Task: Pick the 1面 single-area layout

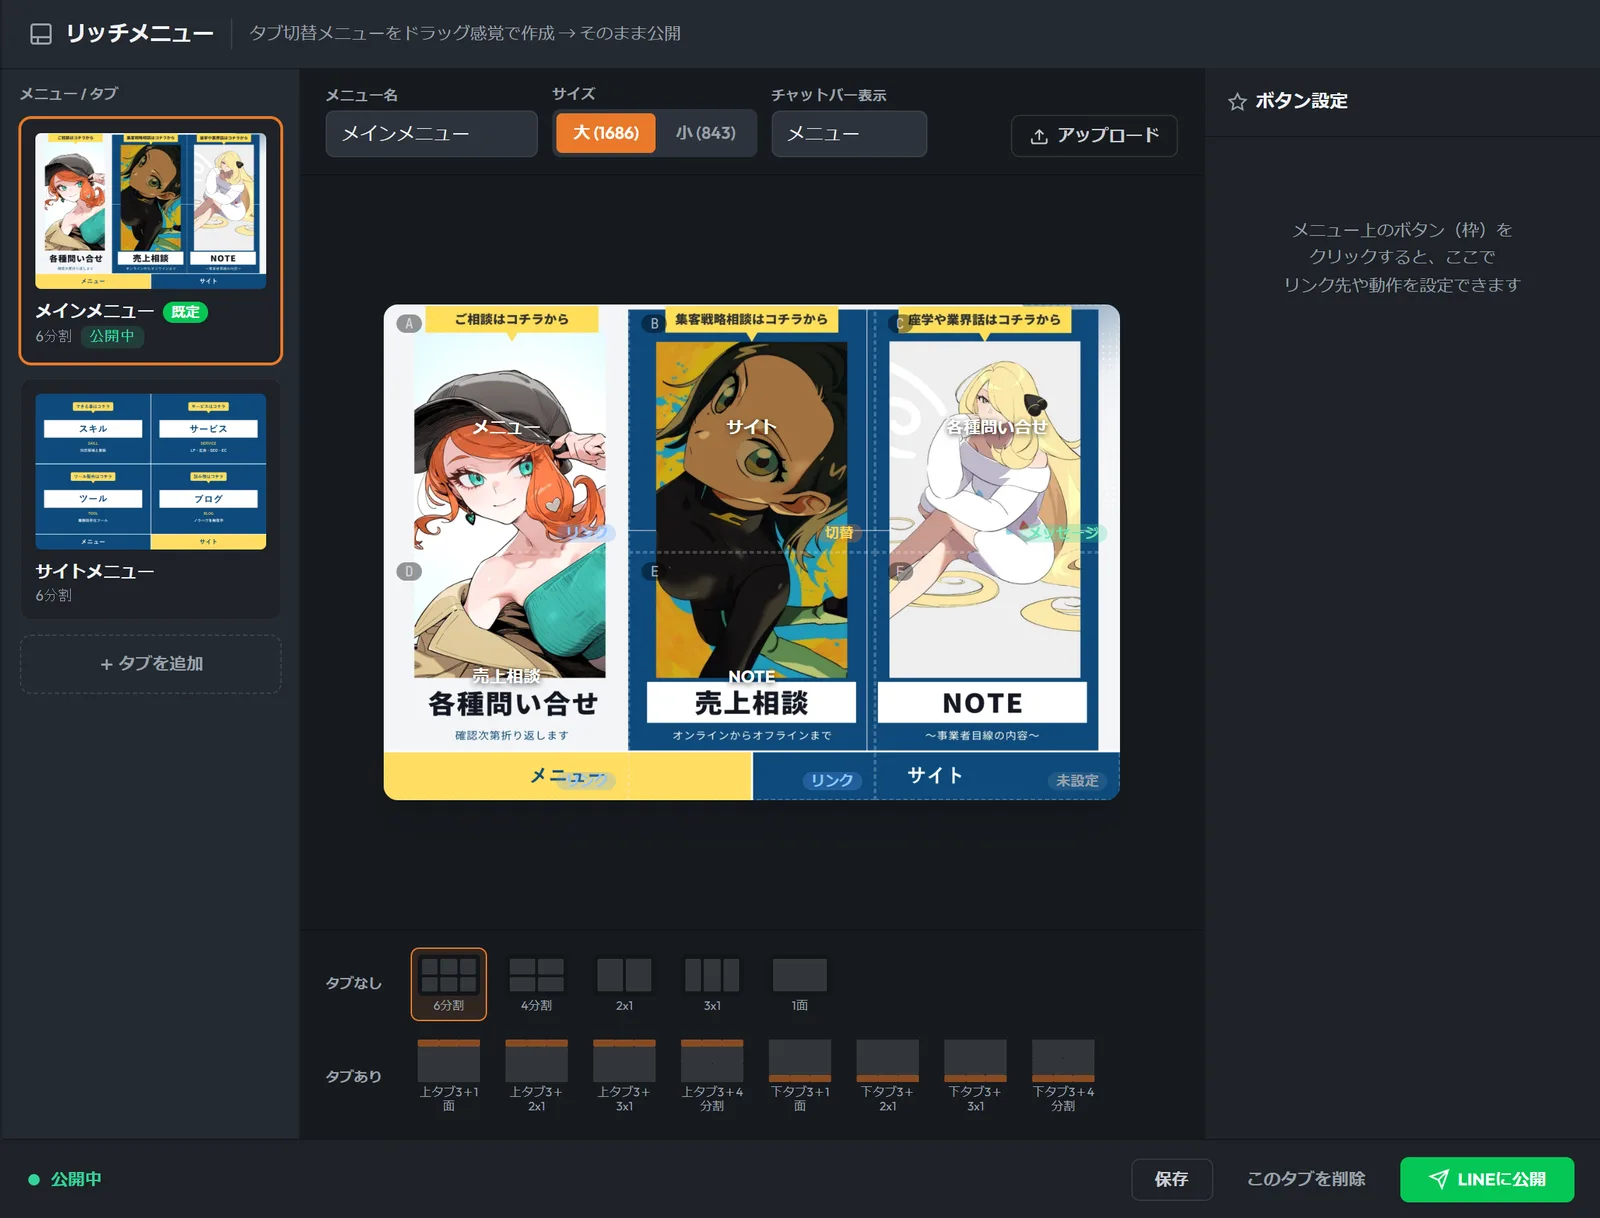Action: [x=800, y=984]
